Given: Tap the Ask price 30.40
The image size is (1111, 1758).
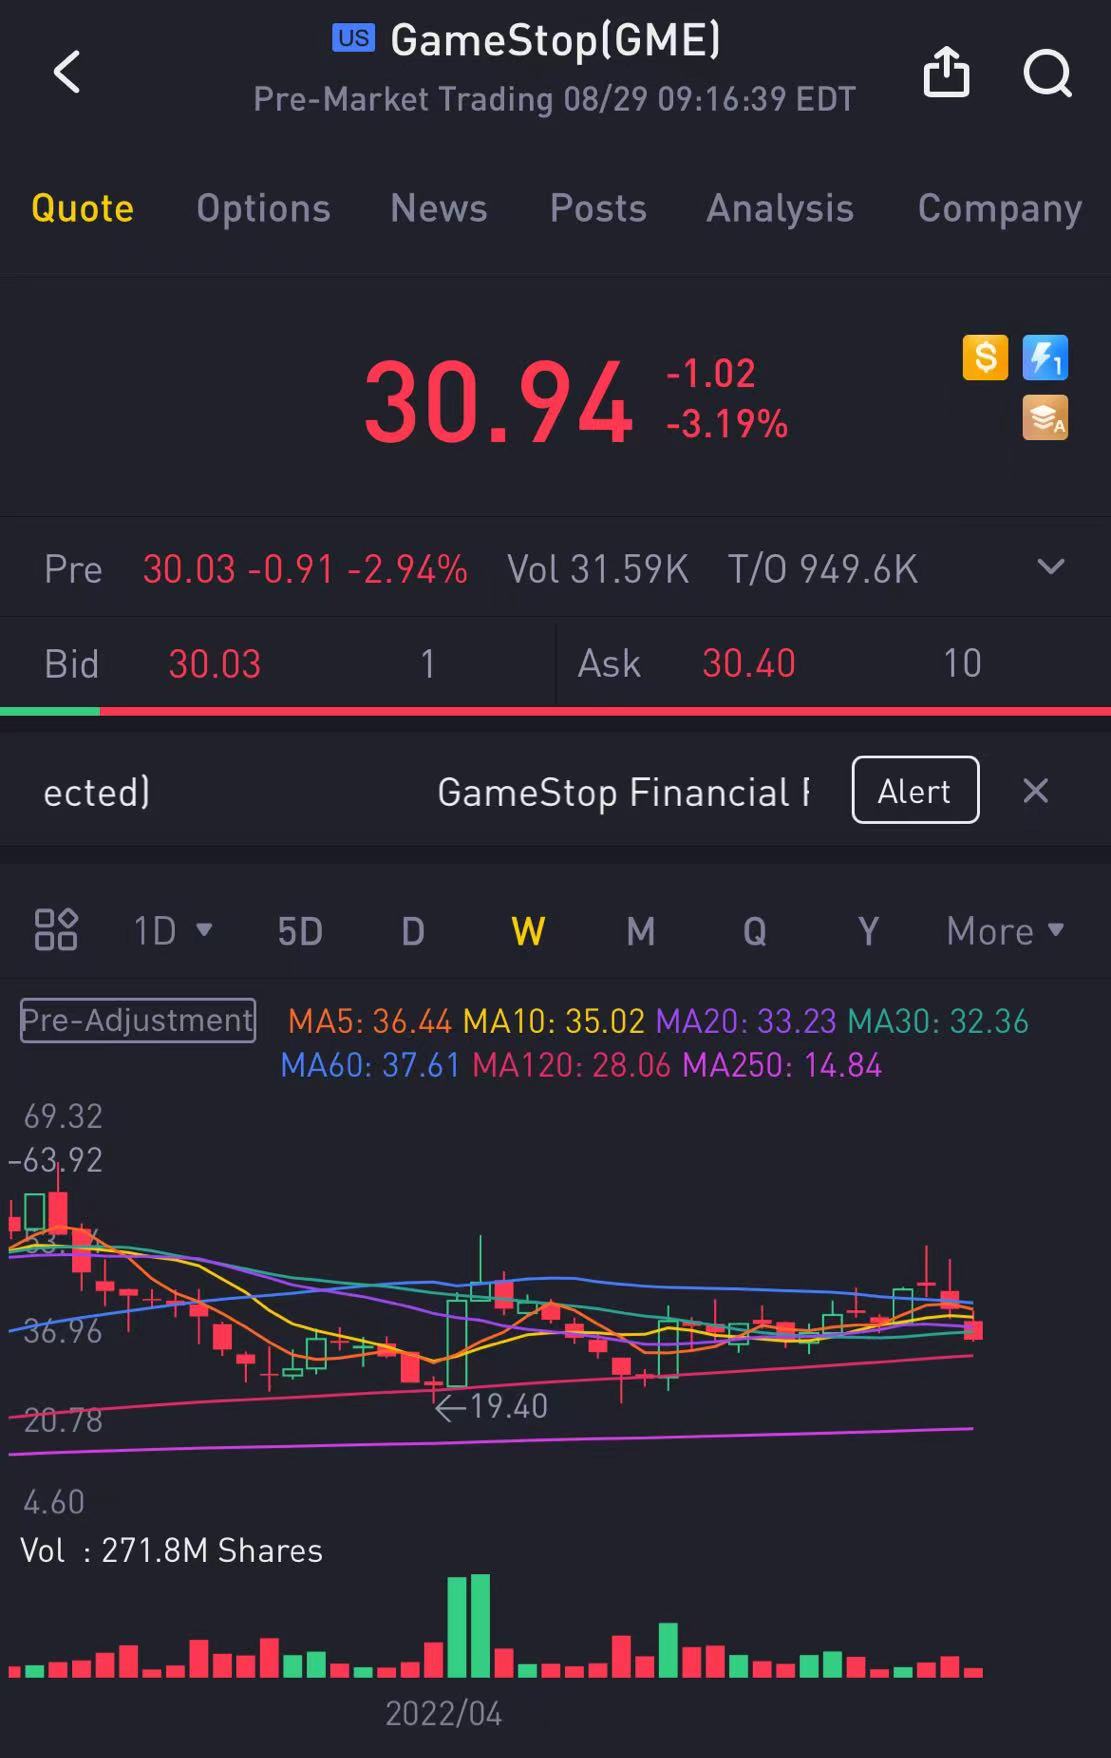Looking at the screenshot, I should pyautogui.click(x=748, y=663).
